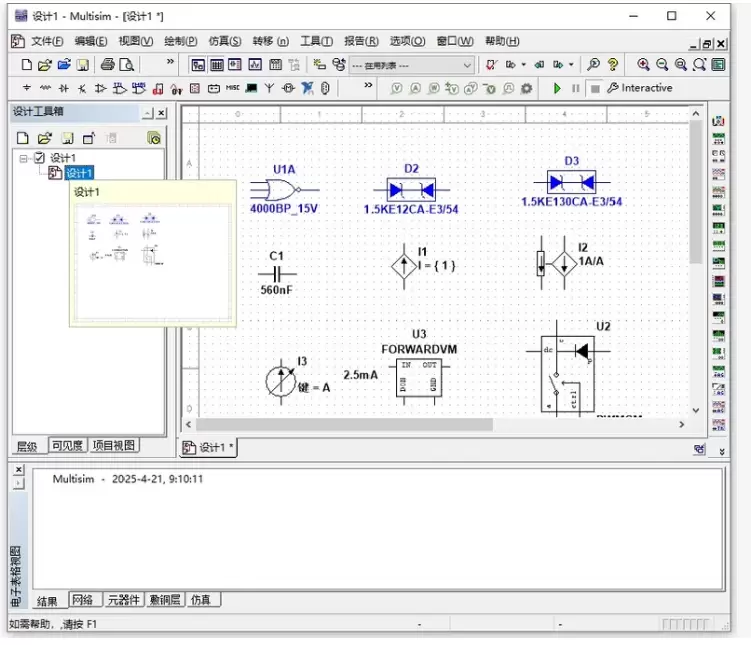Place a TTL logic component

pyautogui.click(x=119, y=88)
